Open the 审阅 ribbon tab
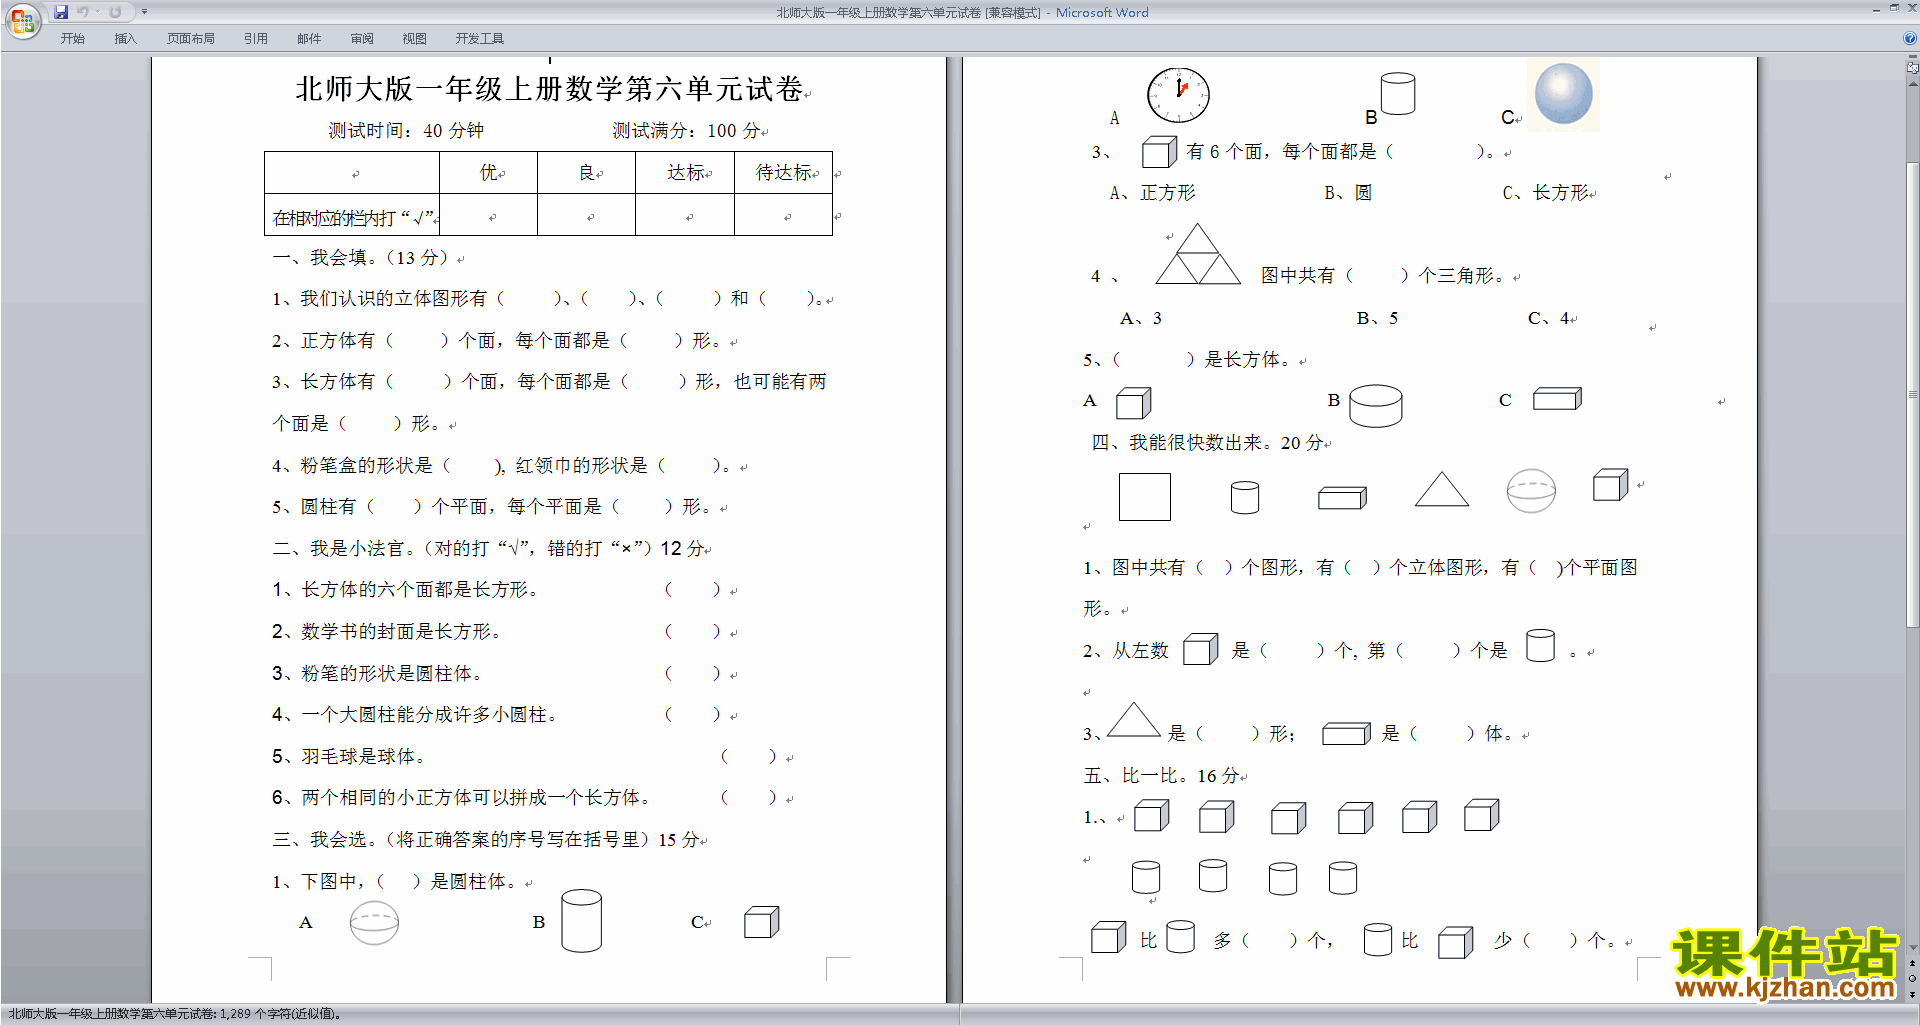 (362, 39)
